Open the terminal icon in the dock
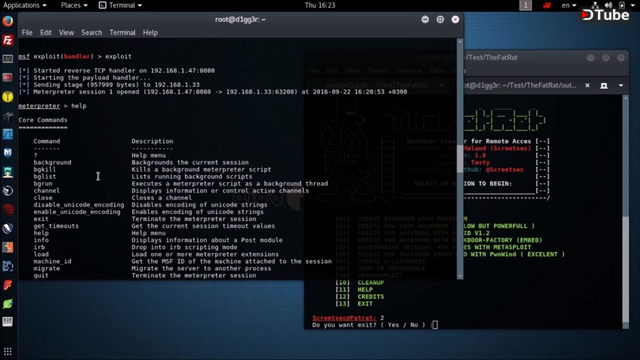The image size is (640, 360). coord(8,59)
